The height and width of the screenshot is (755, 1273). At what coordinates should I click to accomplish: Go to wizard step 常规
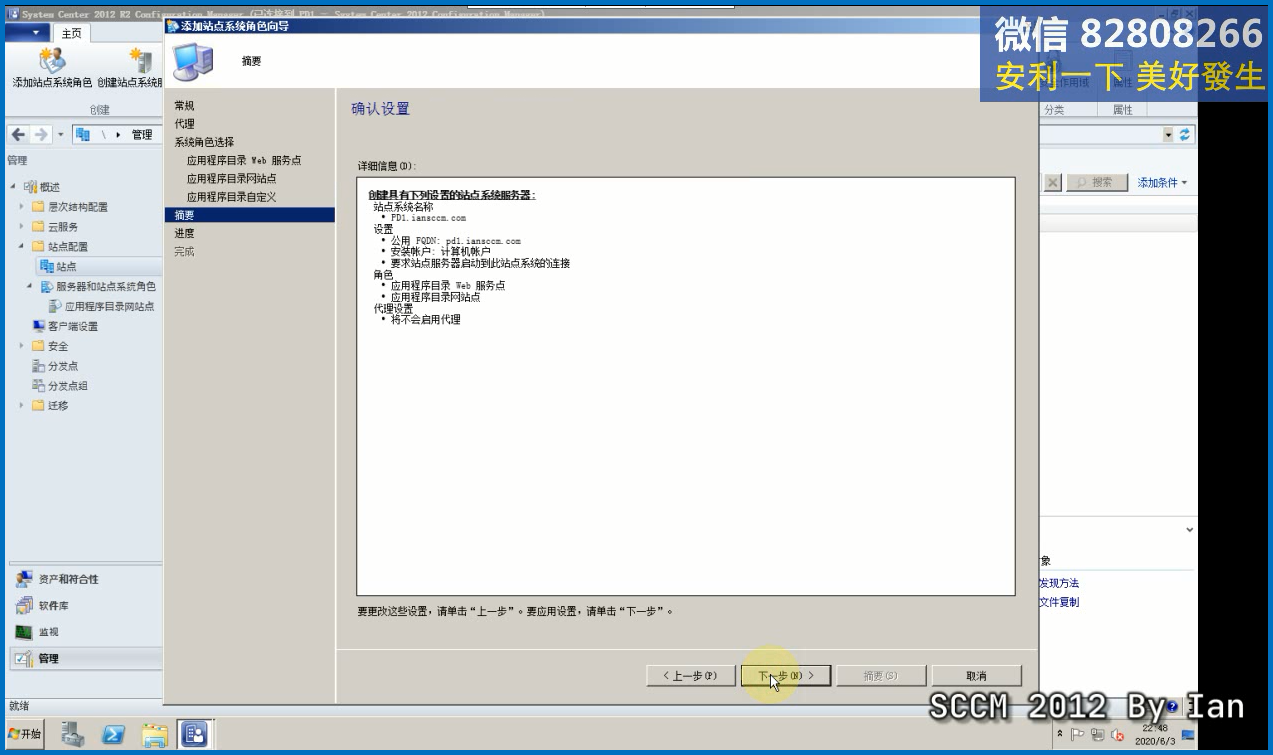point(184,105)
